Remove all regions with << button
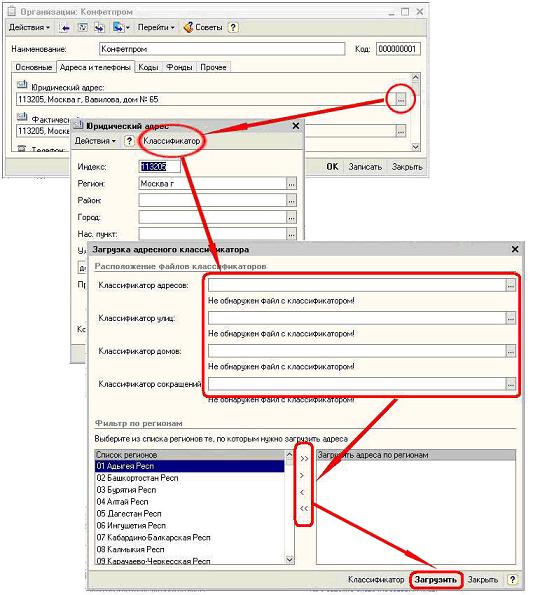The width and height of the screenshot is (533, 595). click(x=304, y=508)
